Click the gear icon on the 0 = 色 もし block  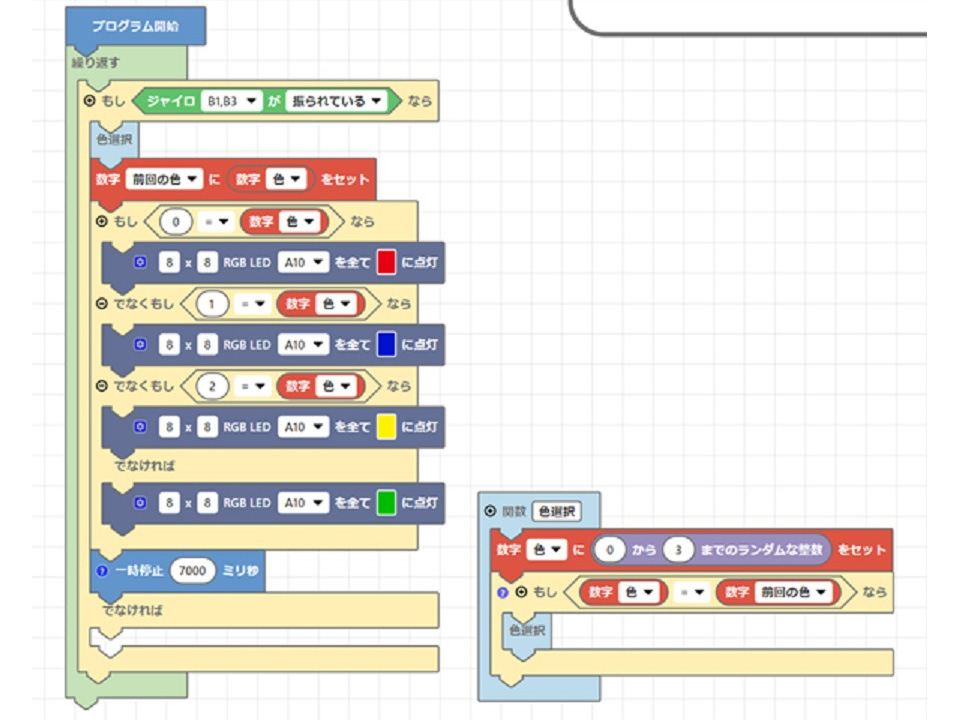pyautogui.click(x=102, y=221)
